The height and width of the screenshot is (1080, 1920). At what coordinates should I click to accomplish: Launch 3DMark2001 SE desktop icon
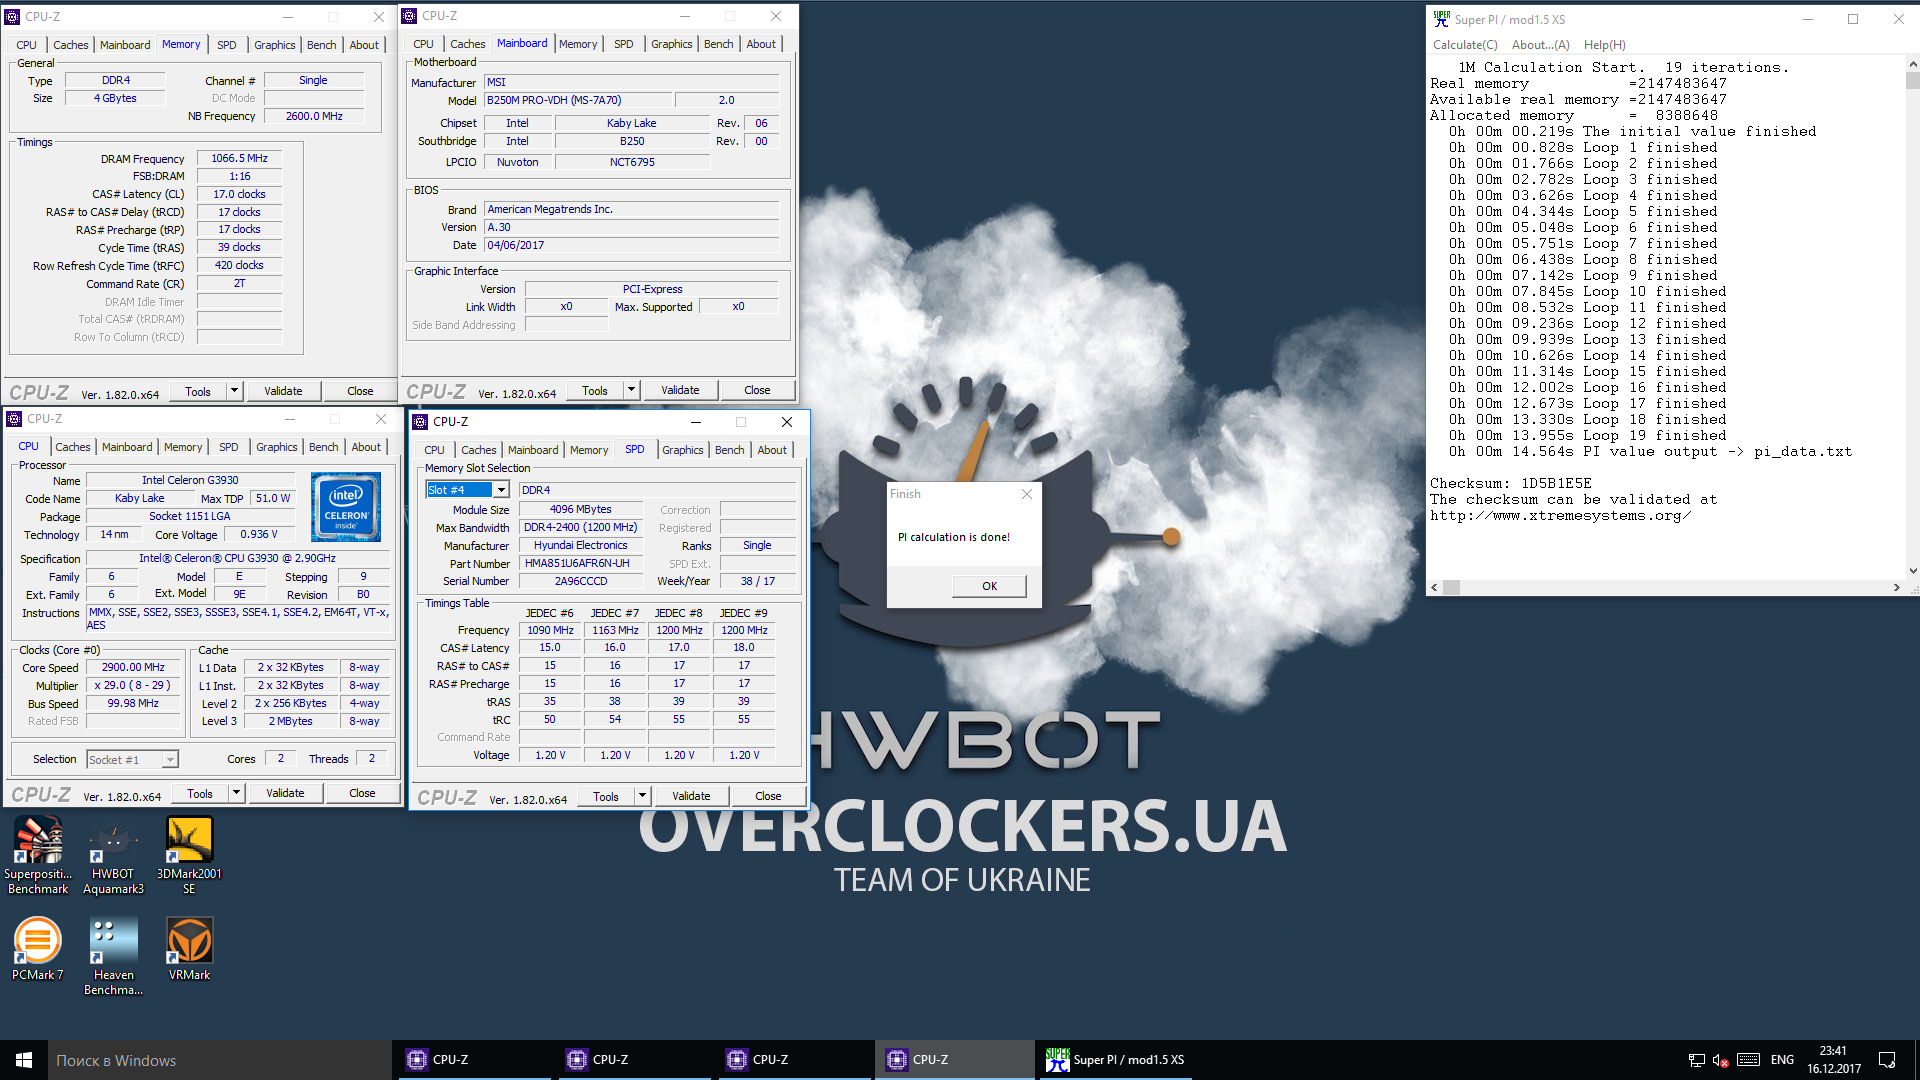pyautogui.click(x=189, y=855)
